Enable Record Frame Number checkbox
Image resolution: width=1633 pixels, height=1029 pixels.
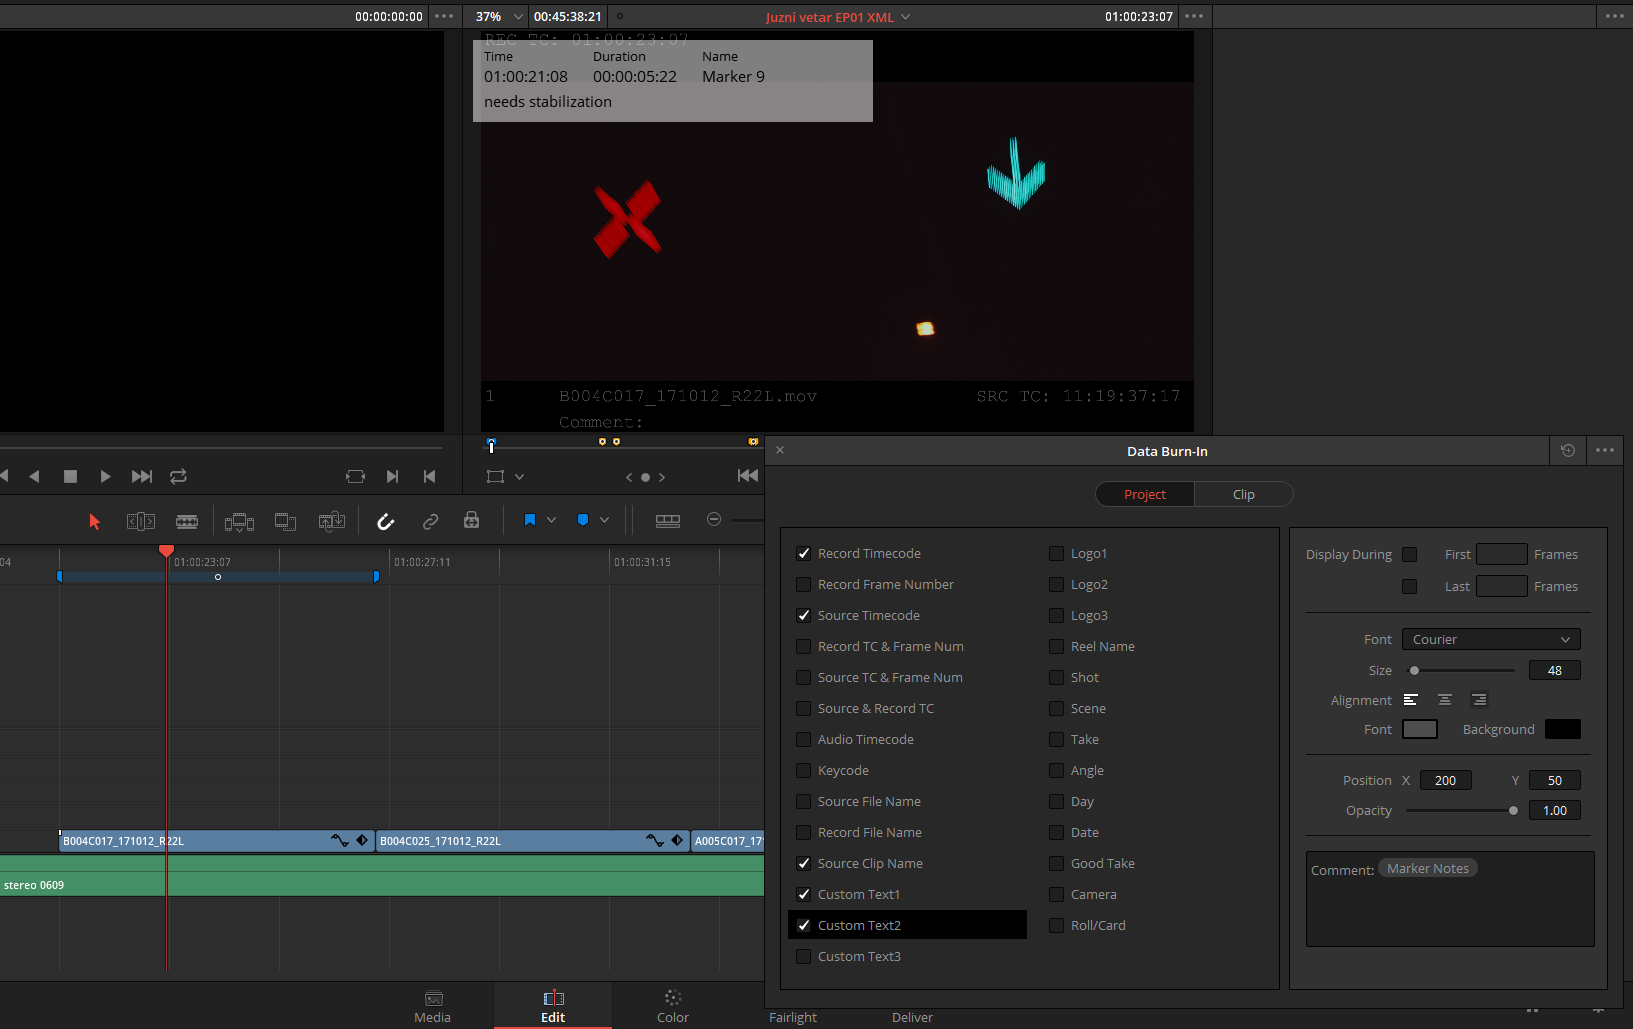click(x=803, y=585)
